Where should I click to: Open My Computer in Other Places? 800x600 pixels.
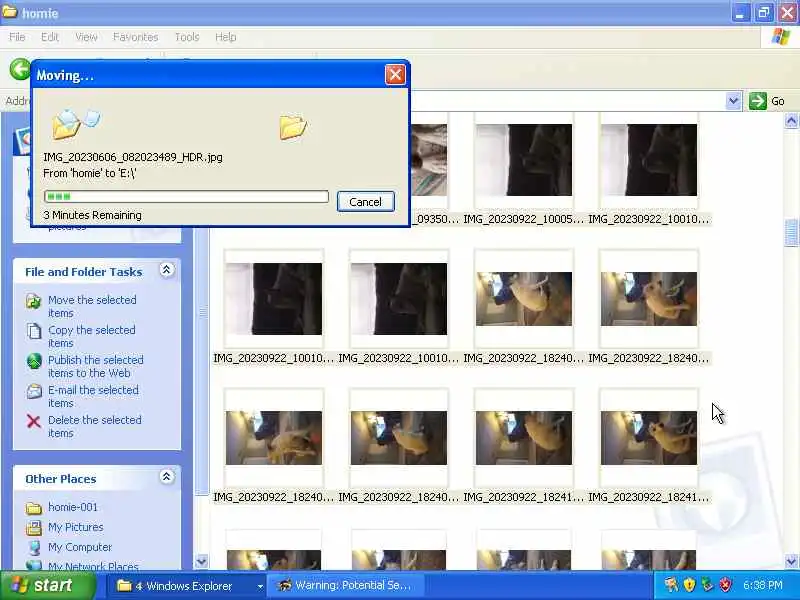[x=80, y=547]
